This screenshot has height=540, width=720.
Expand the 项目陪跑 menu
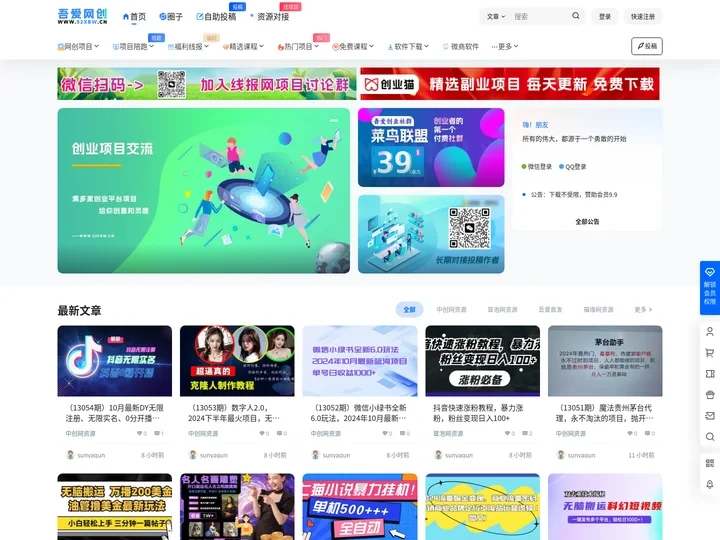[133, 46]
